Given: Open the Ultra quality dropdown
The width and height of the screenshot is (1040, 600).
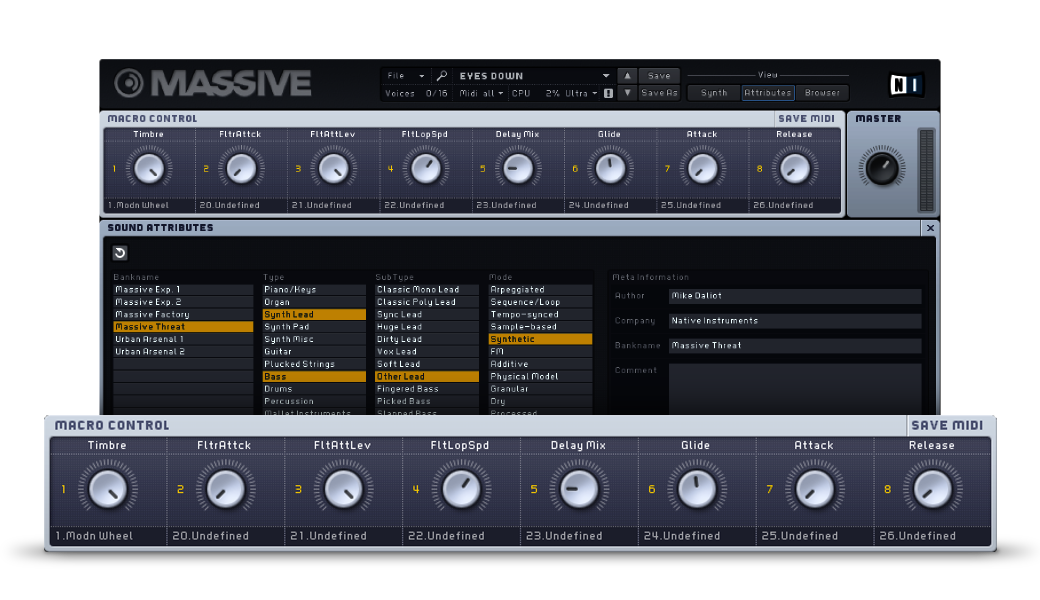Looking at the screenshot, I should pyautogui.click(x=582, y=93).
